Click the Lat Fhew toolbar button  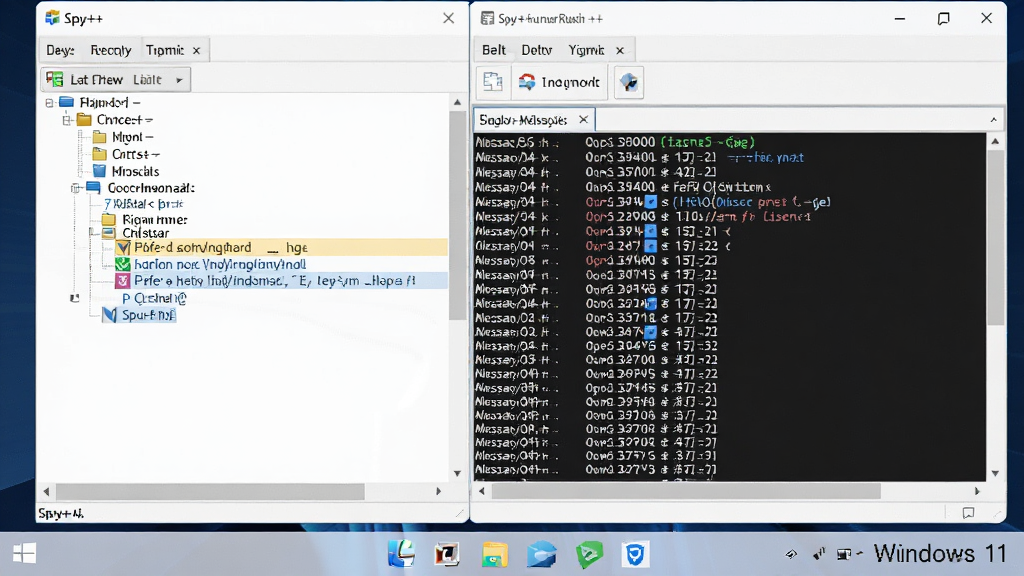(116, 80)
